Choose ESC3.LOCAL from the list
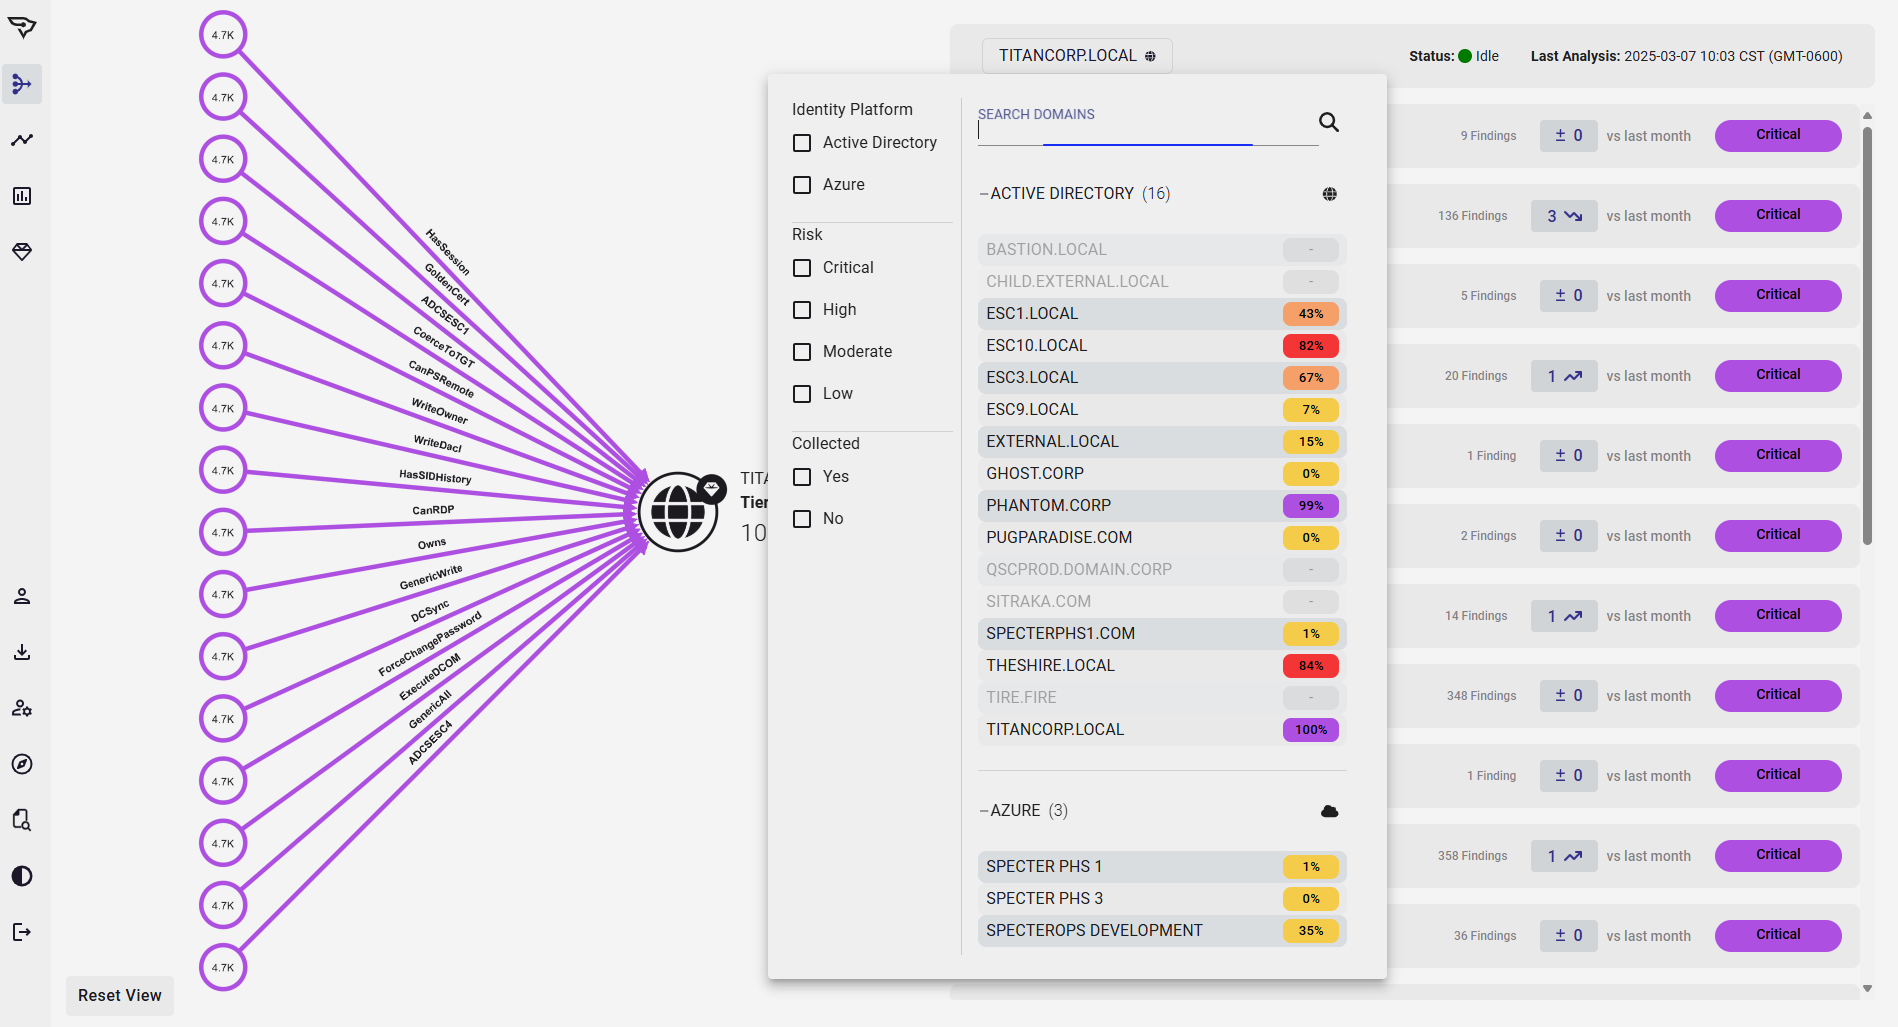Image resolution: width=1898 pixels, height=1027 pixels. pos(1162,378)
